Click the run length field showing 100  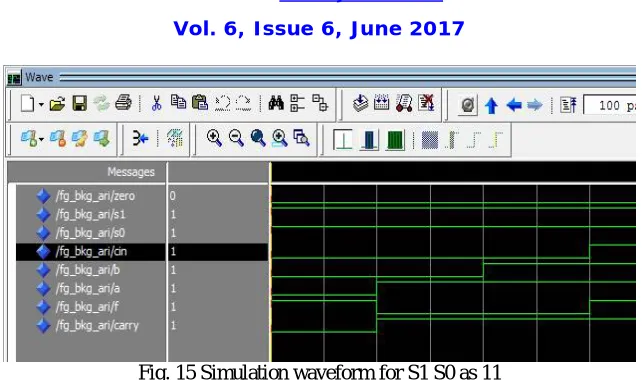[x=610, y=105]
